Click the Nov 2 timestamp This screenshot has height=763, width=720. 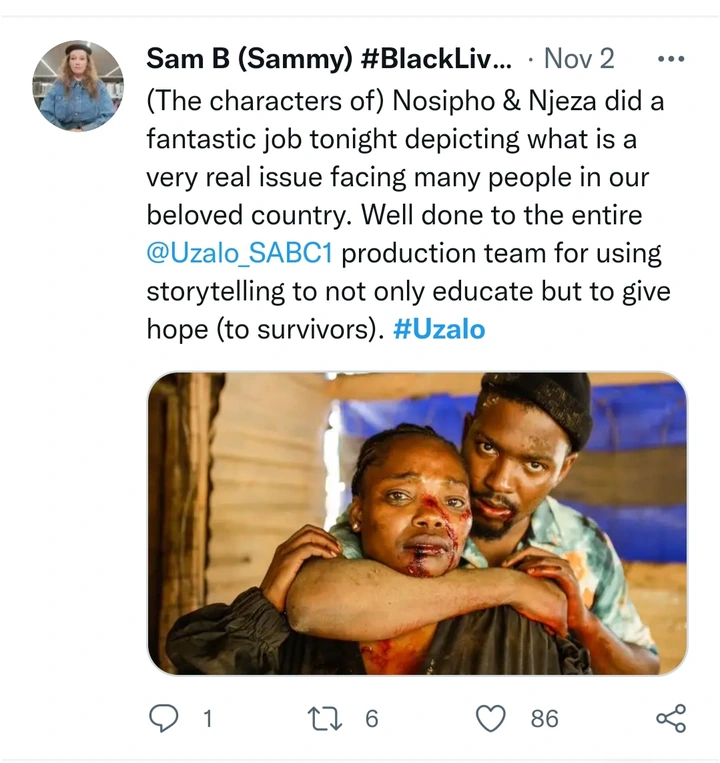(579, 59)
